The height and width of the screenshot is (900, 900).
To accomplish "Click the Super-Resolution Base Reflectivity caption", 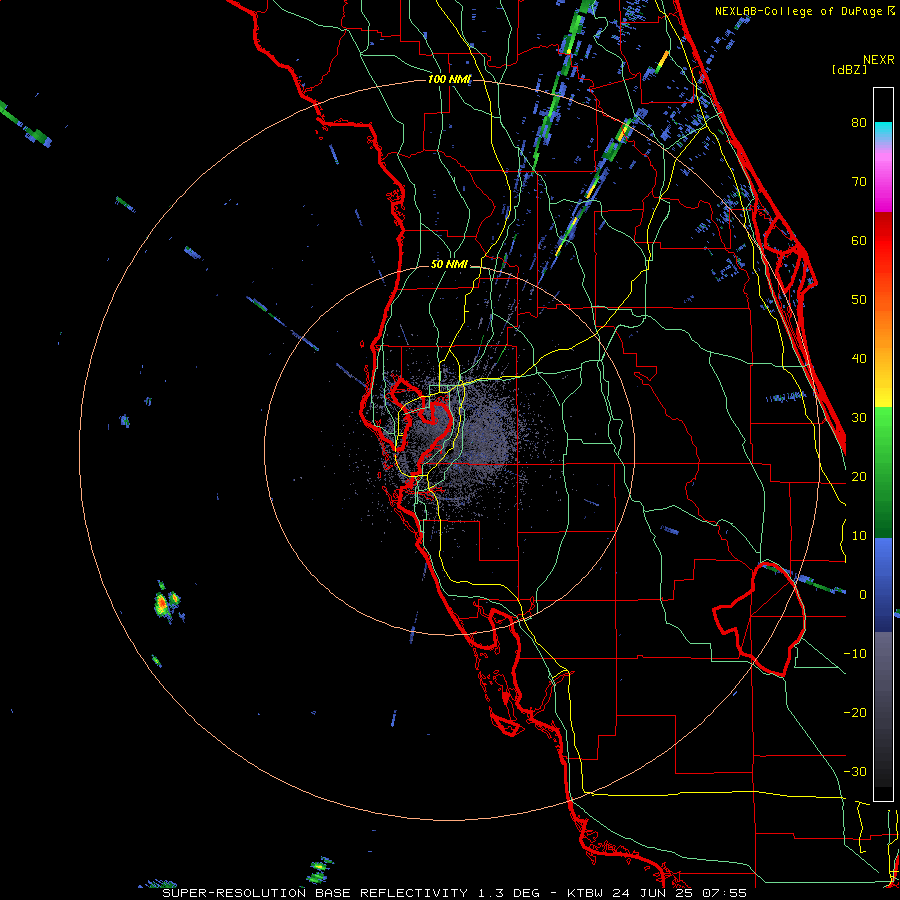I will [x=454, y=893].
